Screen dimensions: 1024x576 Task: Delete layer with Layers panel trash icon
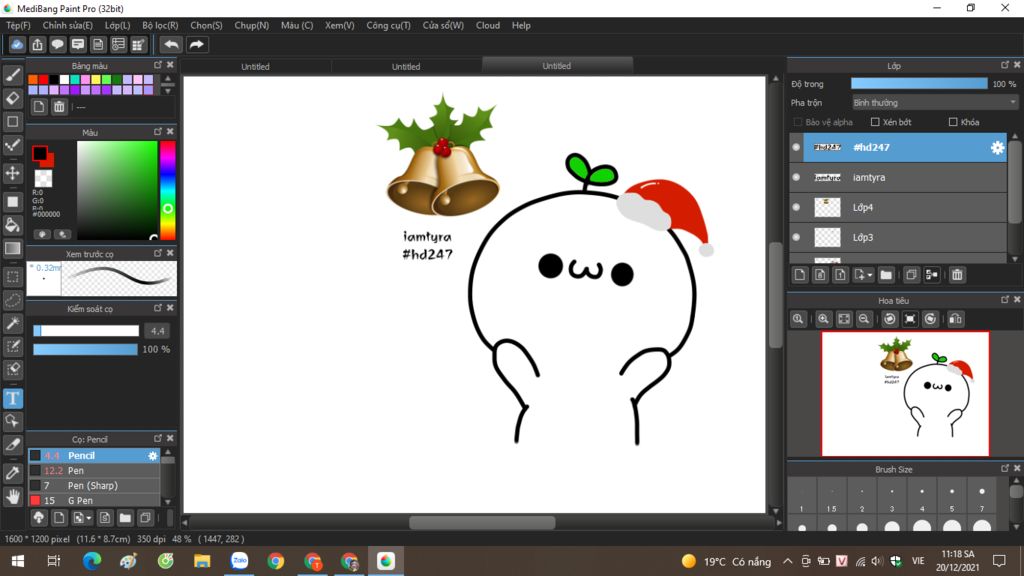[x=957, y=275]
